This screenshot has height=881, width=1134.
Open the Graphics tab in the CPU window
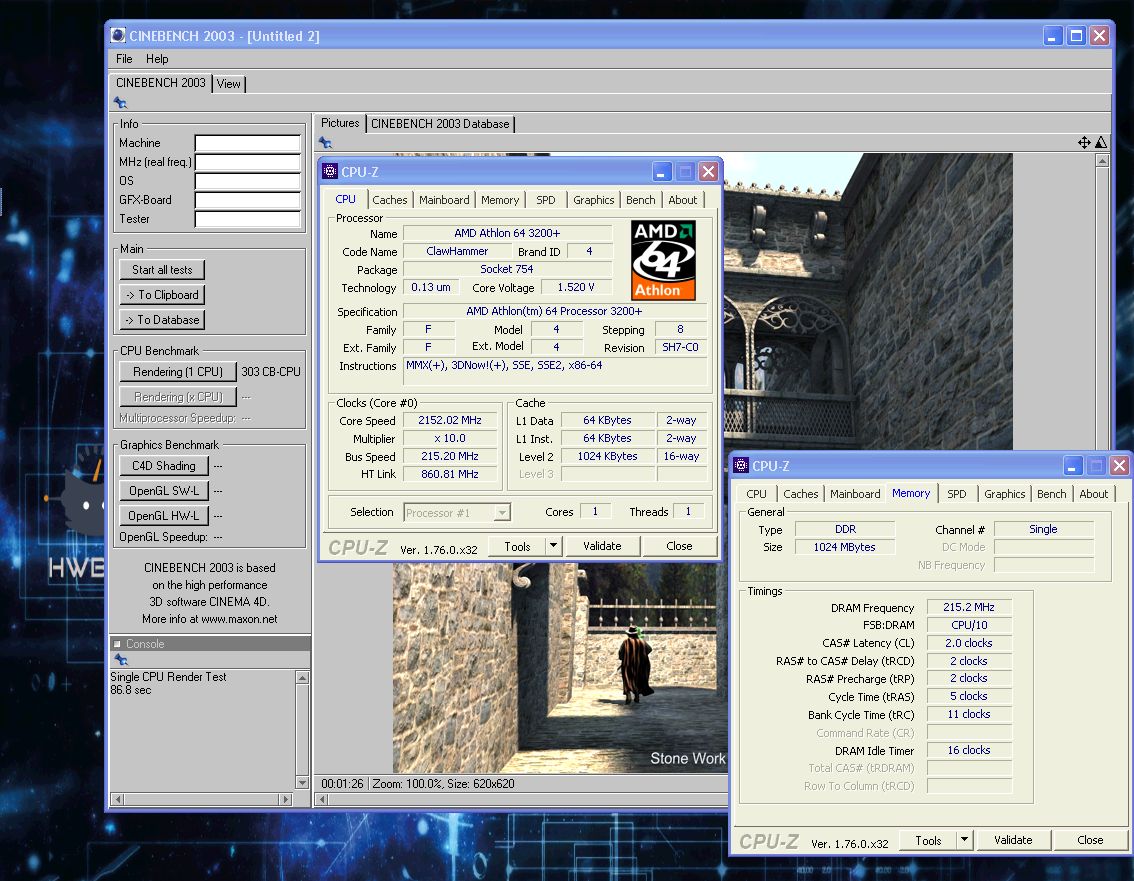[593, 200]
